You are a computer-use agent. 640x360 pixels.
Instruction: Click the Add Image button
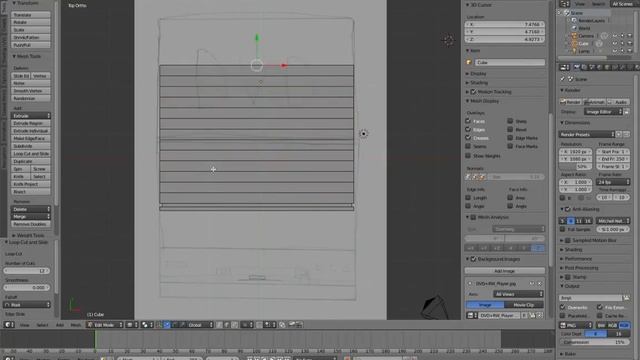504,271
